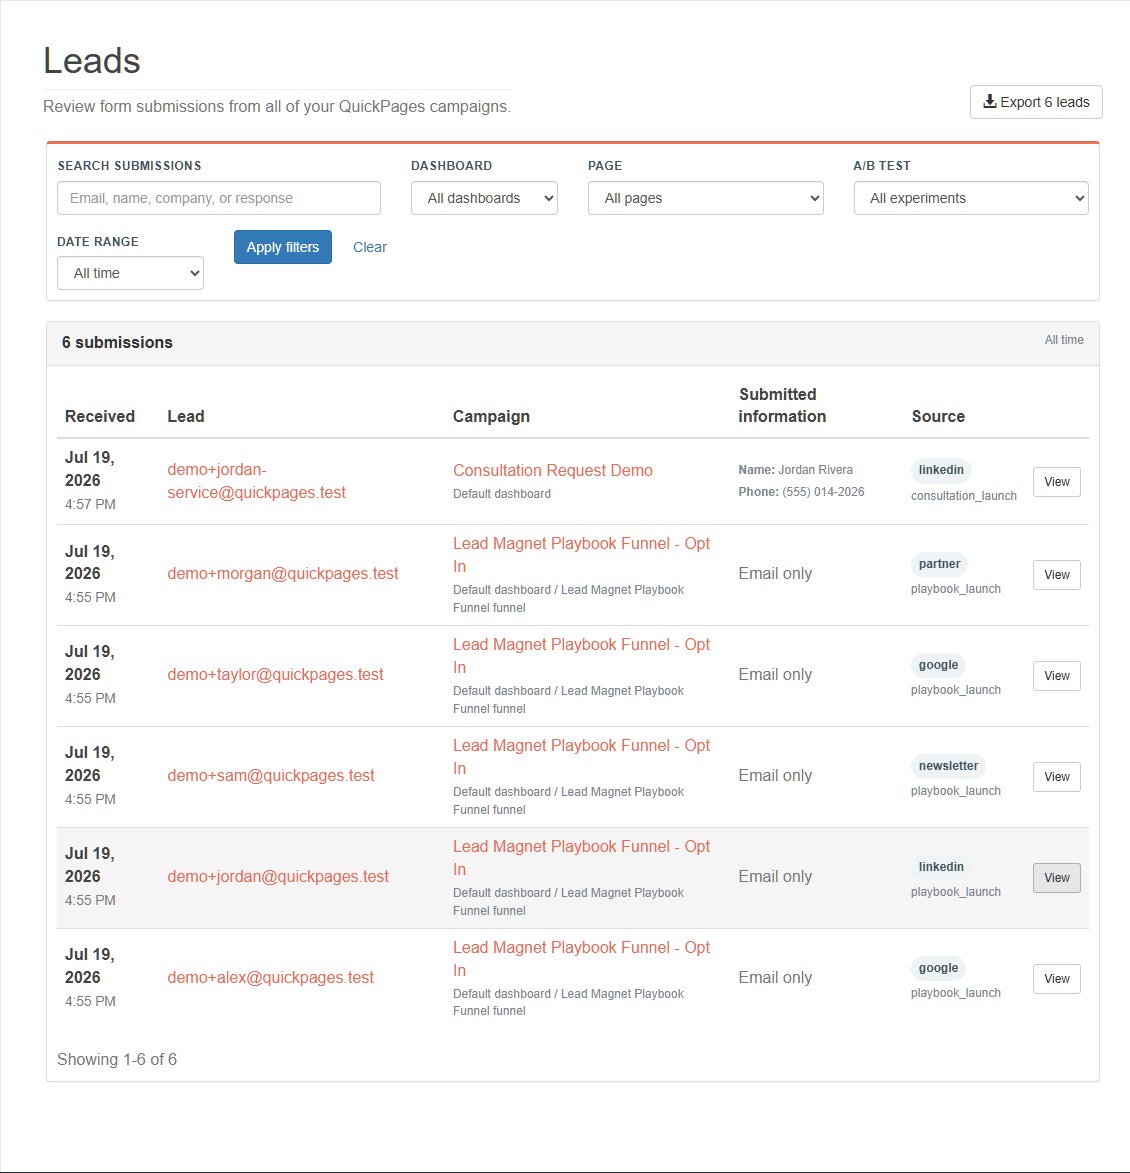The height and width of the screenshot is (1173, 1130).
Task: Click View for the demo+jordan@quickpages.test lead
Action: (x=1057, y=878)
